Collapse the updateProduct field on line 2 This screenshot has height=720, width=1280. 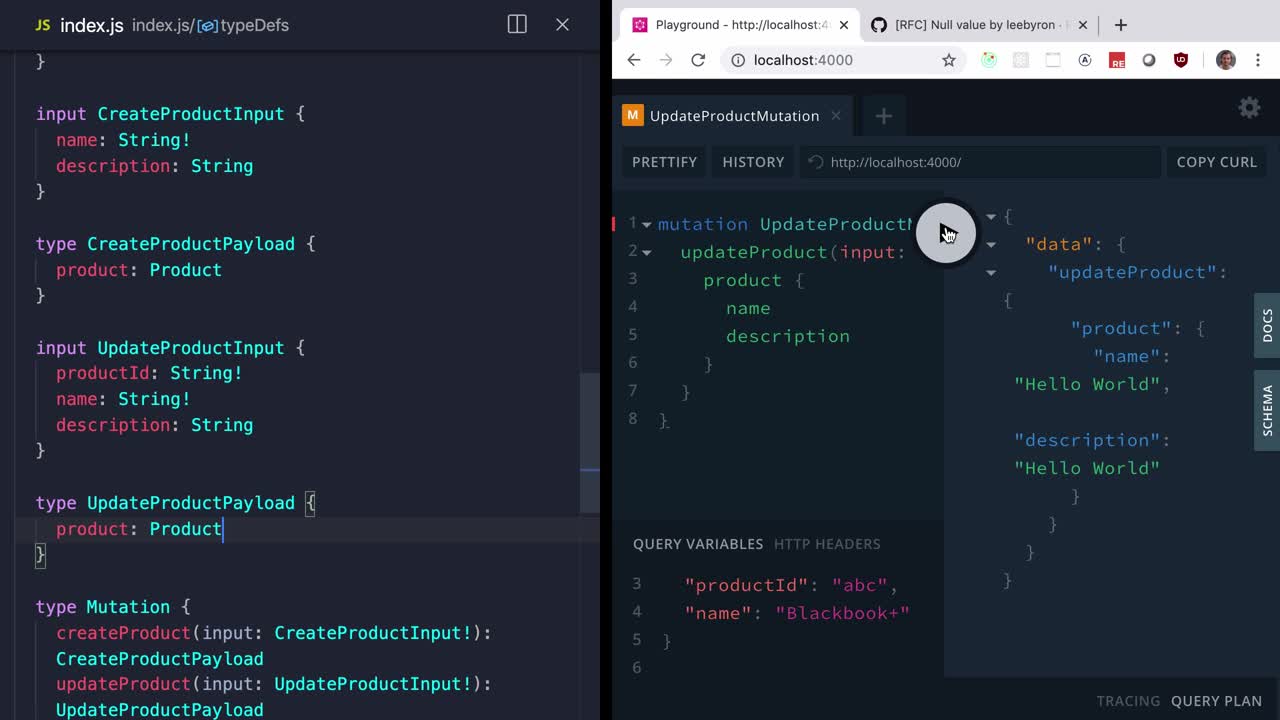pos(647,253)
